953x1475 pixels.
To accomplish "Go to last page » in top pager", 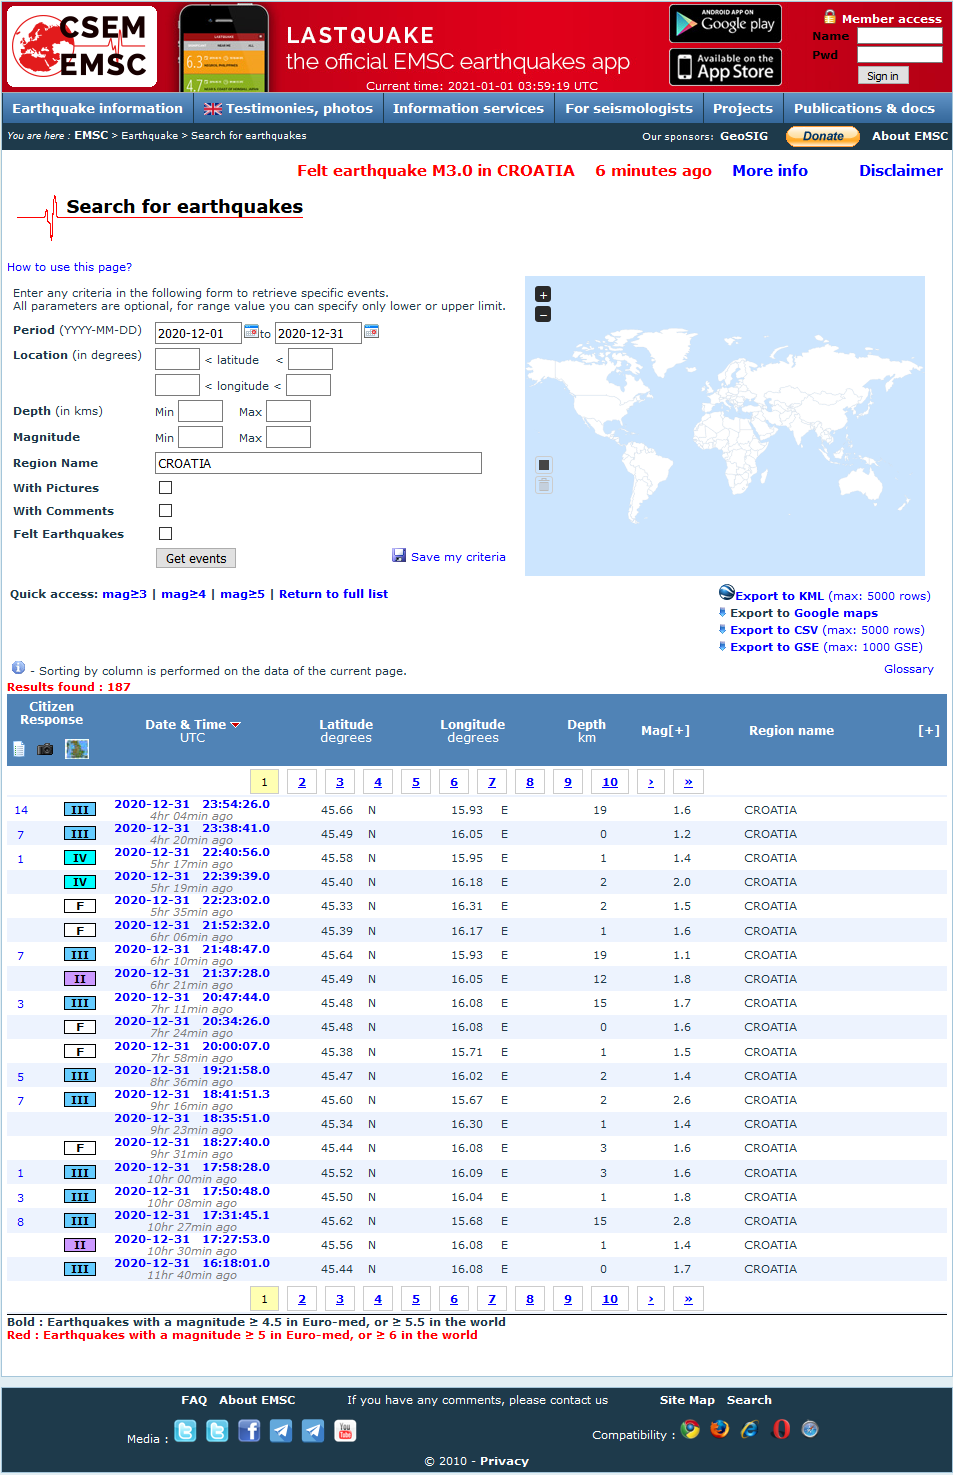I will (x=688, y=782).
